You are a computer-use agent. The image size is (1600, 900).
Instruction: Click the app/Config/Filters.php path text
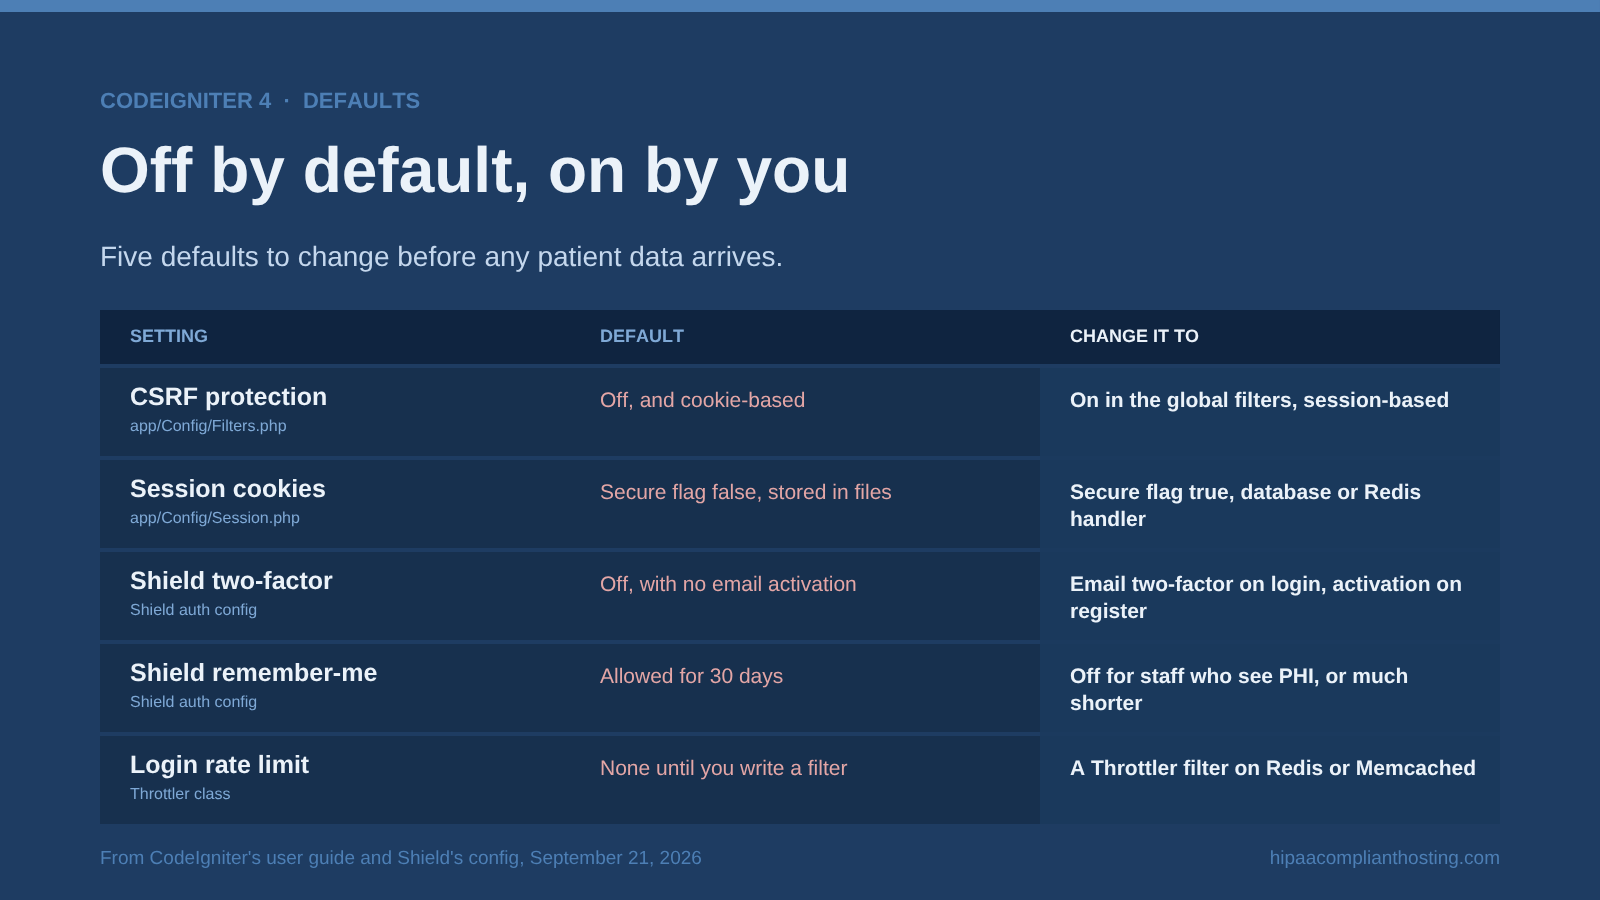(208, 426)
